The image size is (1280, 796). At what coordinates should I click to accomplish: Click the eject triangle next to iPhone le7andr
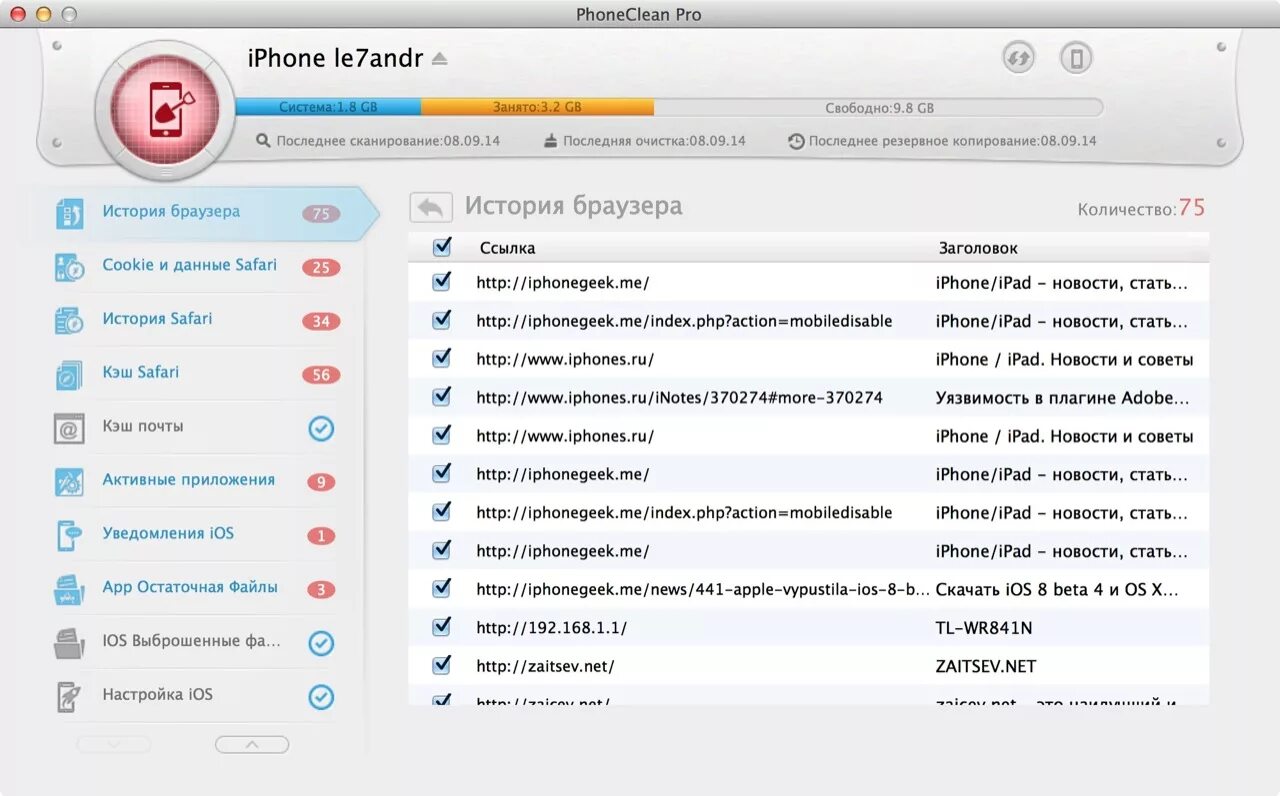point(439,59)
